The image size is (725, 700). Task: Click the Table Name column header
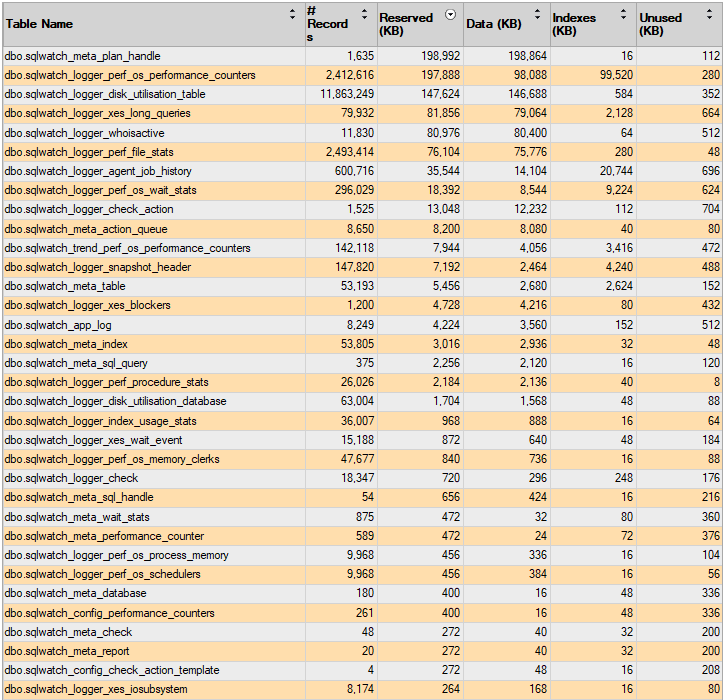tap(154, 25)
